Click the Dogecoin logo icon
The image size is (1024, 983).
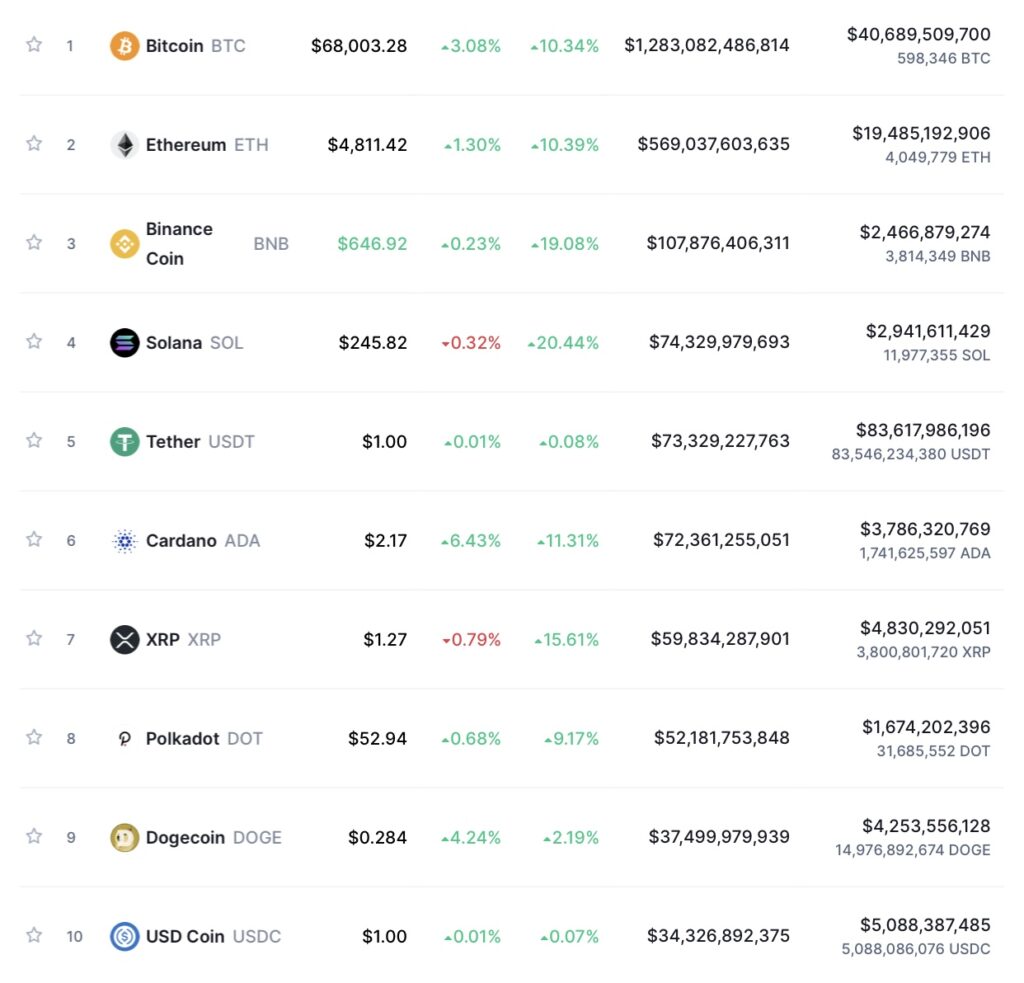(124, 837)
